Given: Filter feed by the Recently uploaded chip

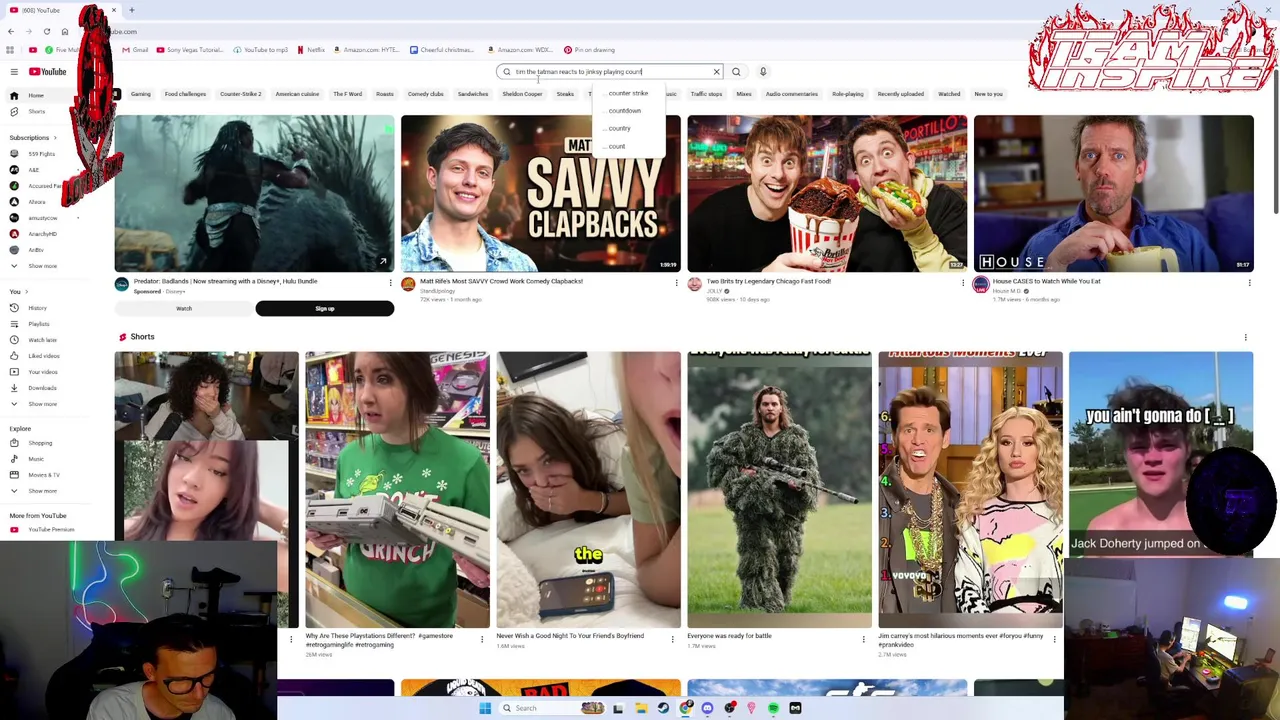Looking at the screenshot, I should (x=900, y=94).
